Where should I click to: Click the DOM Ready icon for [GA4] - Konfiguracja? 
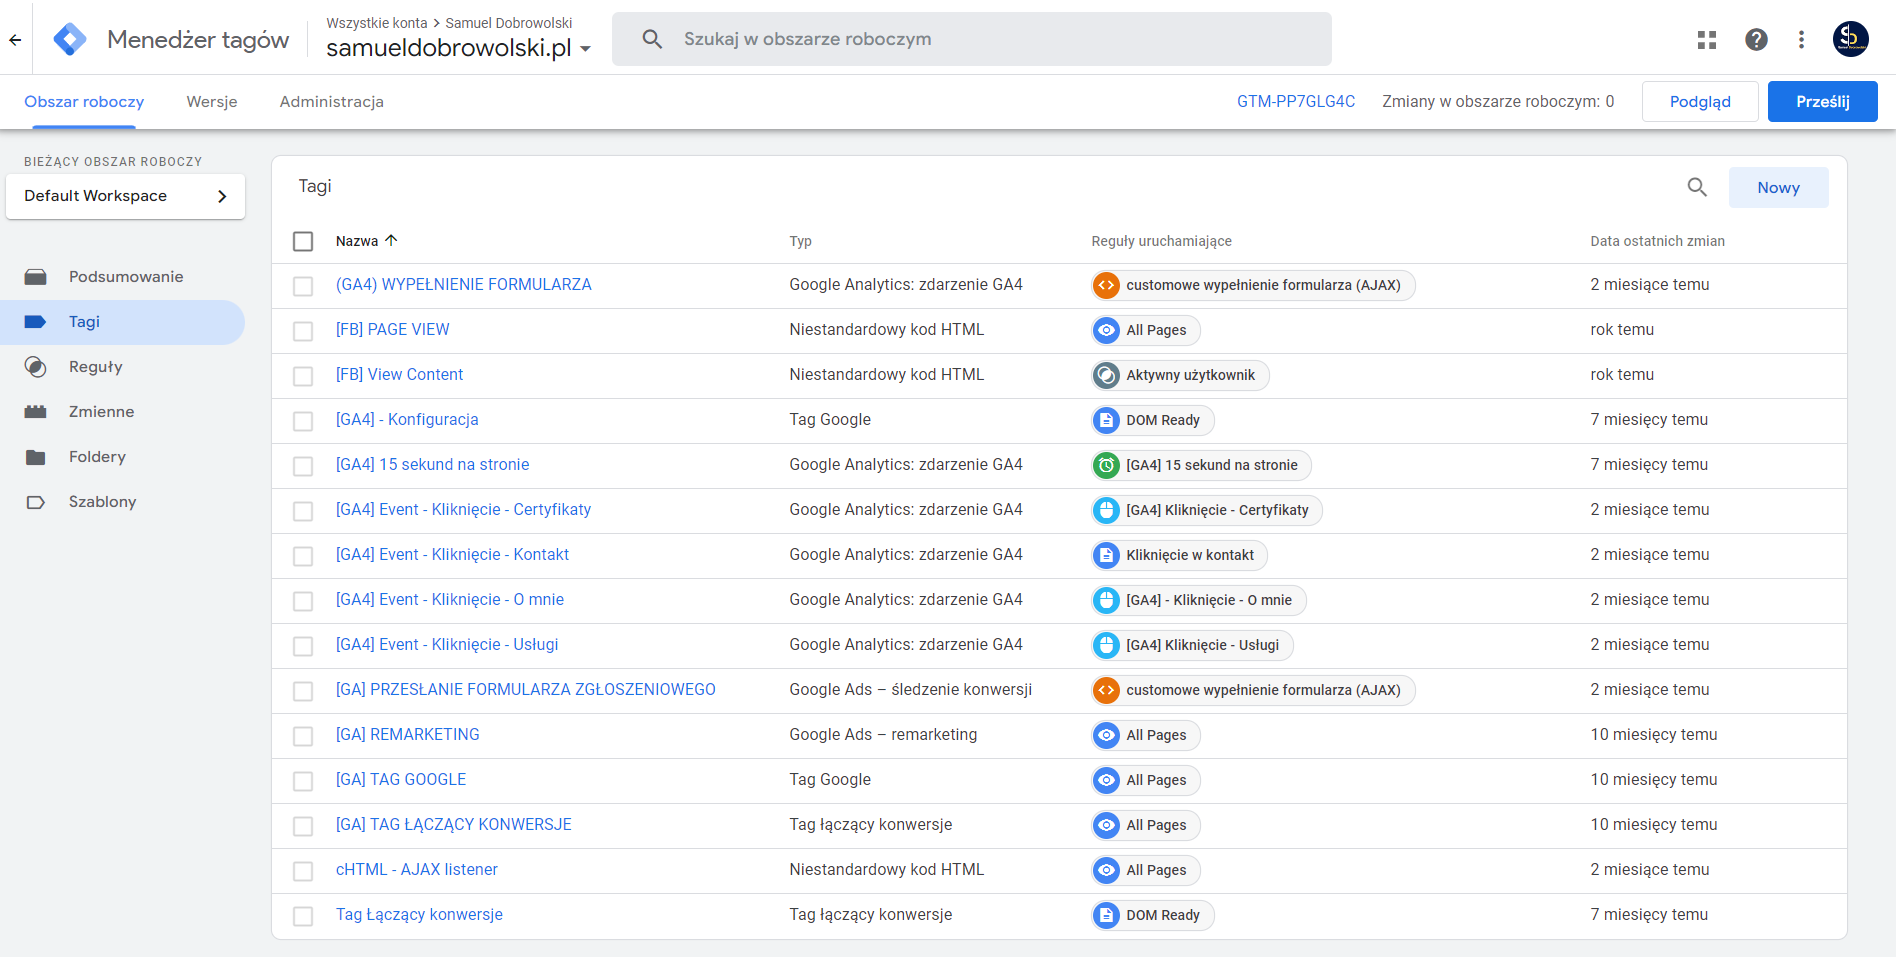(1106, 420)
